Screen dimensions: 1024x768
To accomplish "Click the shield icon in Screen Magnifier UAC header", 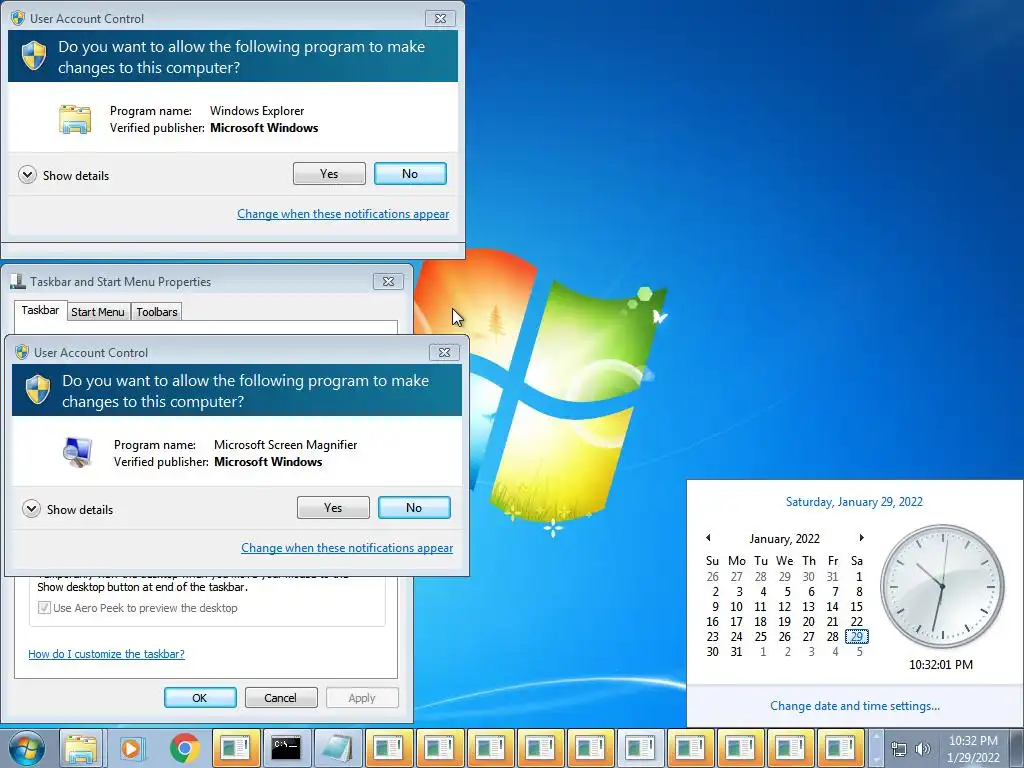I will pyautogui.click(x=37, y=390).
